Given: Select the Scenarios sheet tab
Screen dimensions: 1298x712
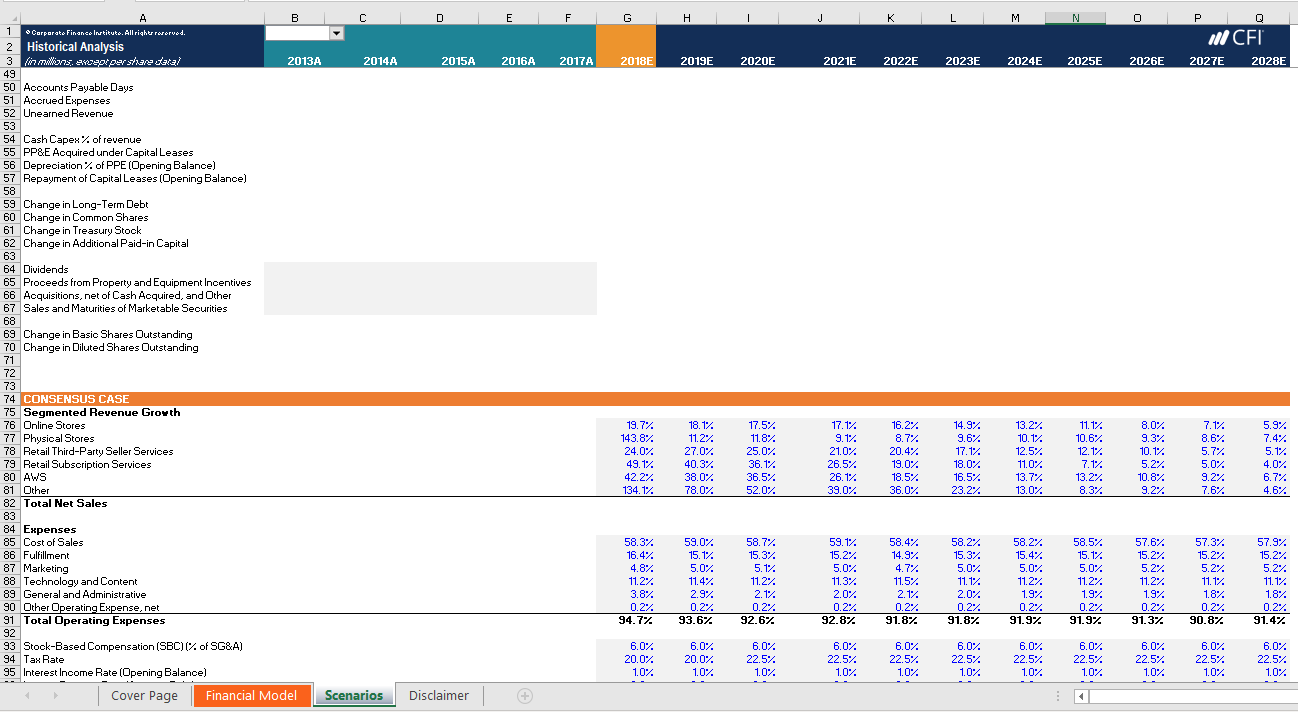Looking at the screenshot, I should tap(354, 695).
